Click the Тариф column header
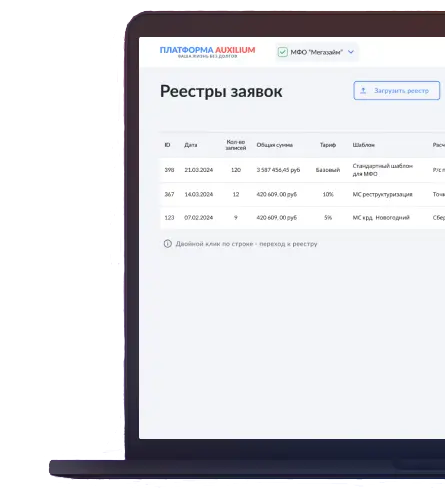The width and height of the screenshot is (445, 490). [x=328, y=145]
